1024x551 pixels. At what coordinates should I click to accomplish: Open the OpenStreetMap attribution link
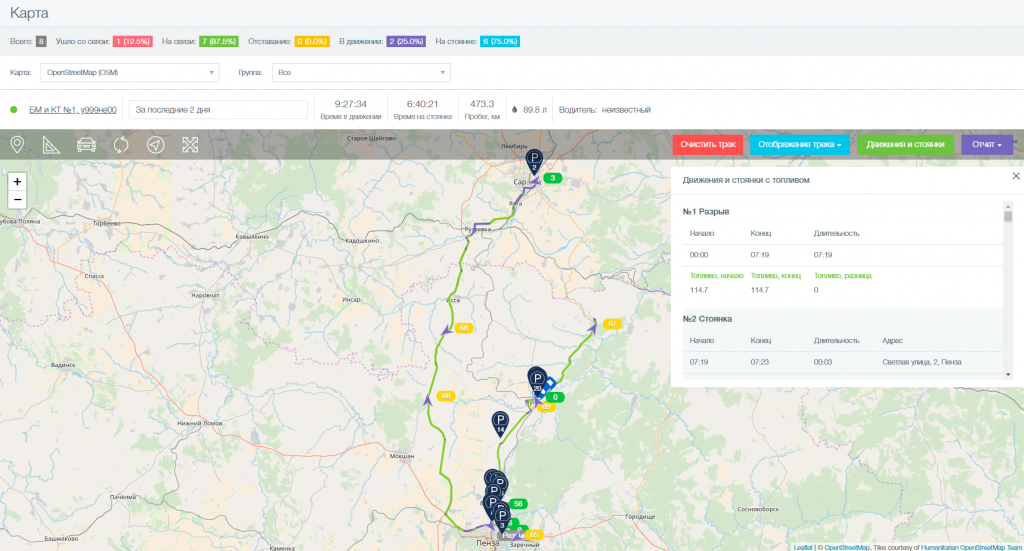coord(847,547)
